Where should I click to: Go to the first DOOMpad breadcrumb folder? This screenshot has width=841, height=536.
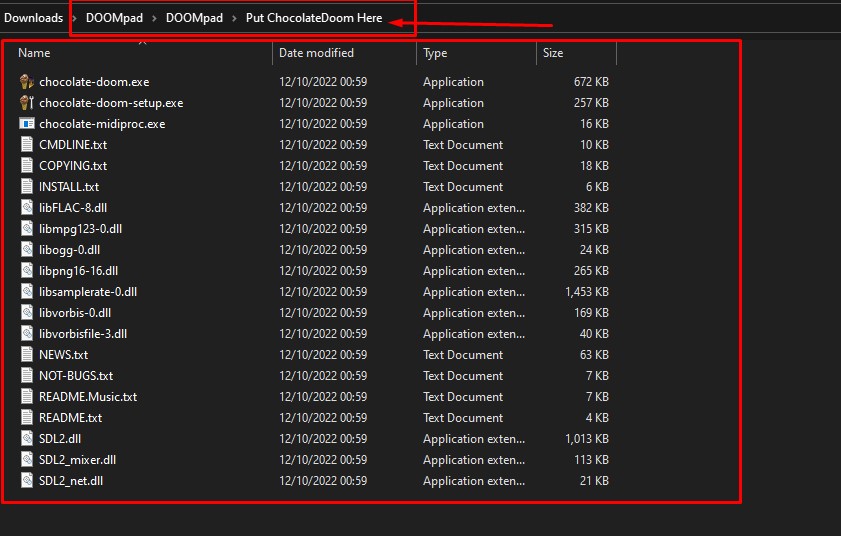click(114, 18)
